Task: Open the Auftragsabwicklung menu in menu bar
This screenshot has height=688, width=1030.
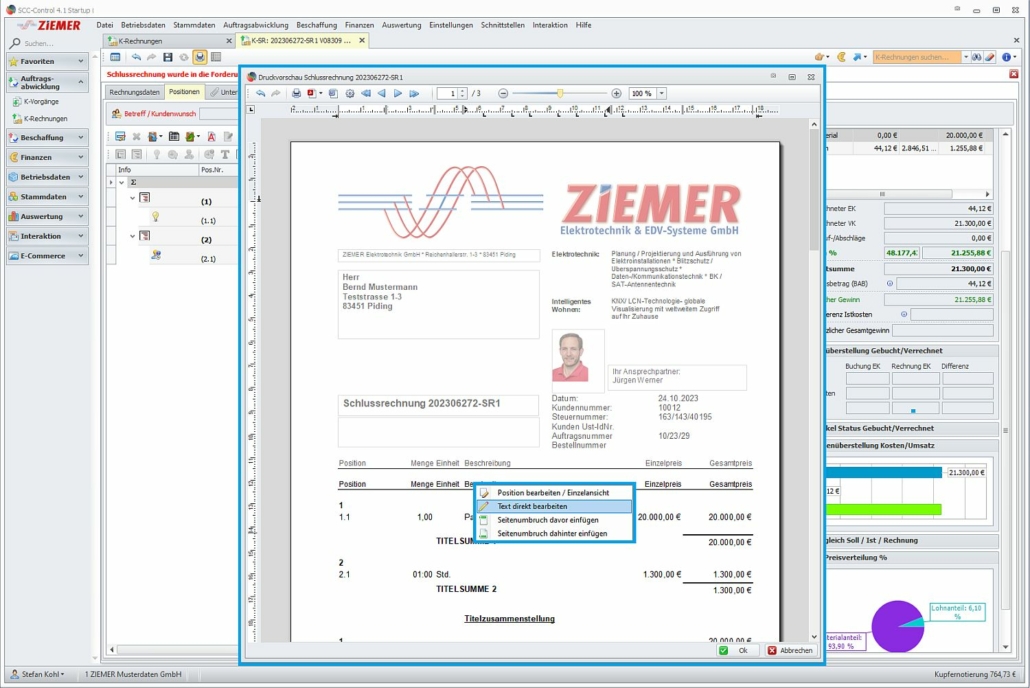Action: pyautogui.click(x=256, y=25)
